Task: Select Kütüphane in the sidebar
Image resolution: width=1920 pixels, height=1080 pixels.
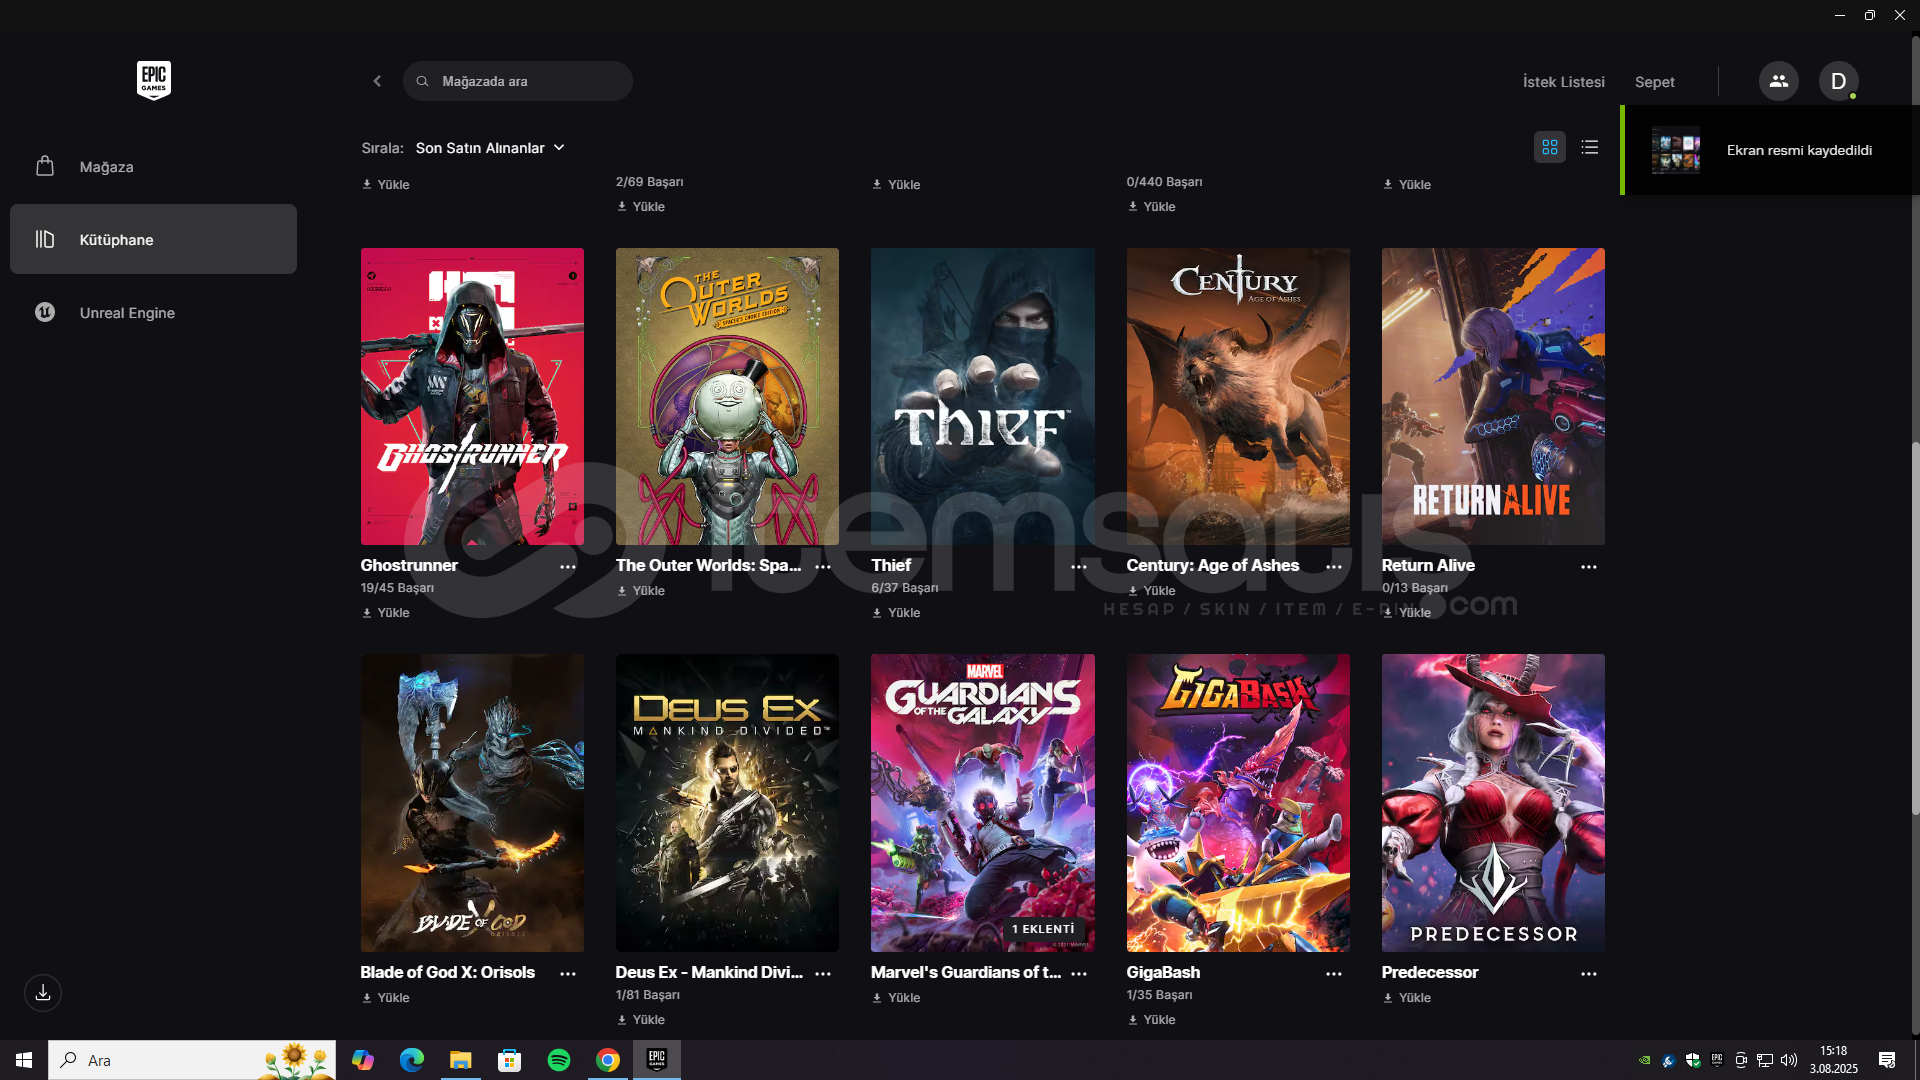Action: (153, 239)
